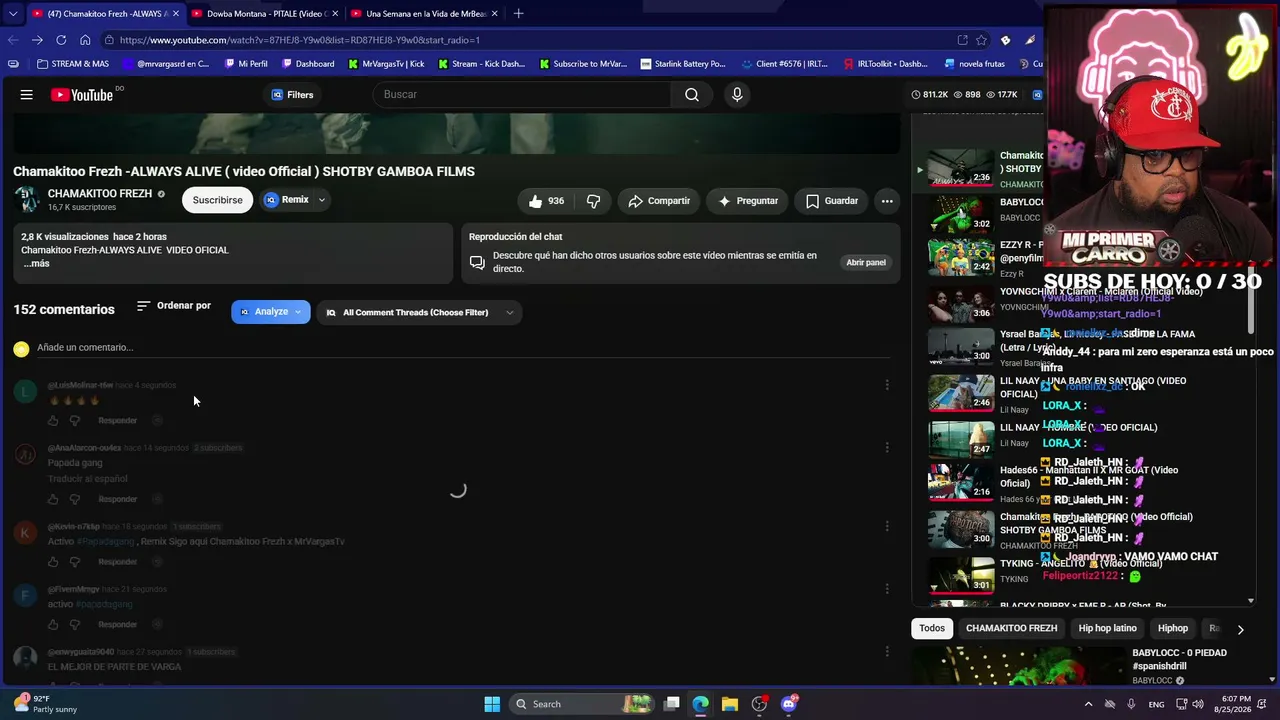Like the @Kevin comment about Remix
The image size is (1280, 720).
(53, 562)
